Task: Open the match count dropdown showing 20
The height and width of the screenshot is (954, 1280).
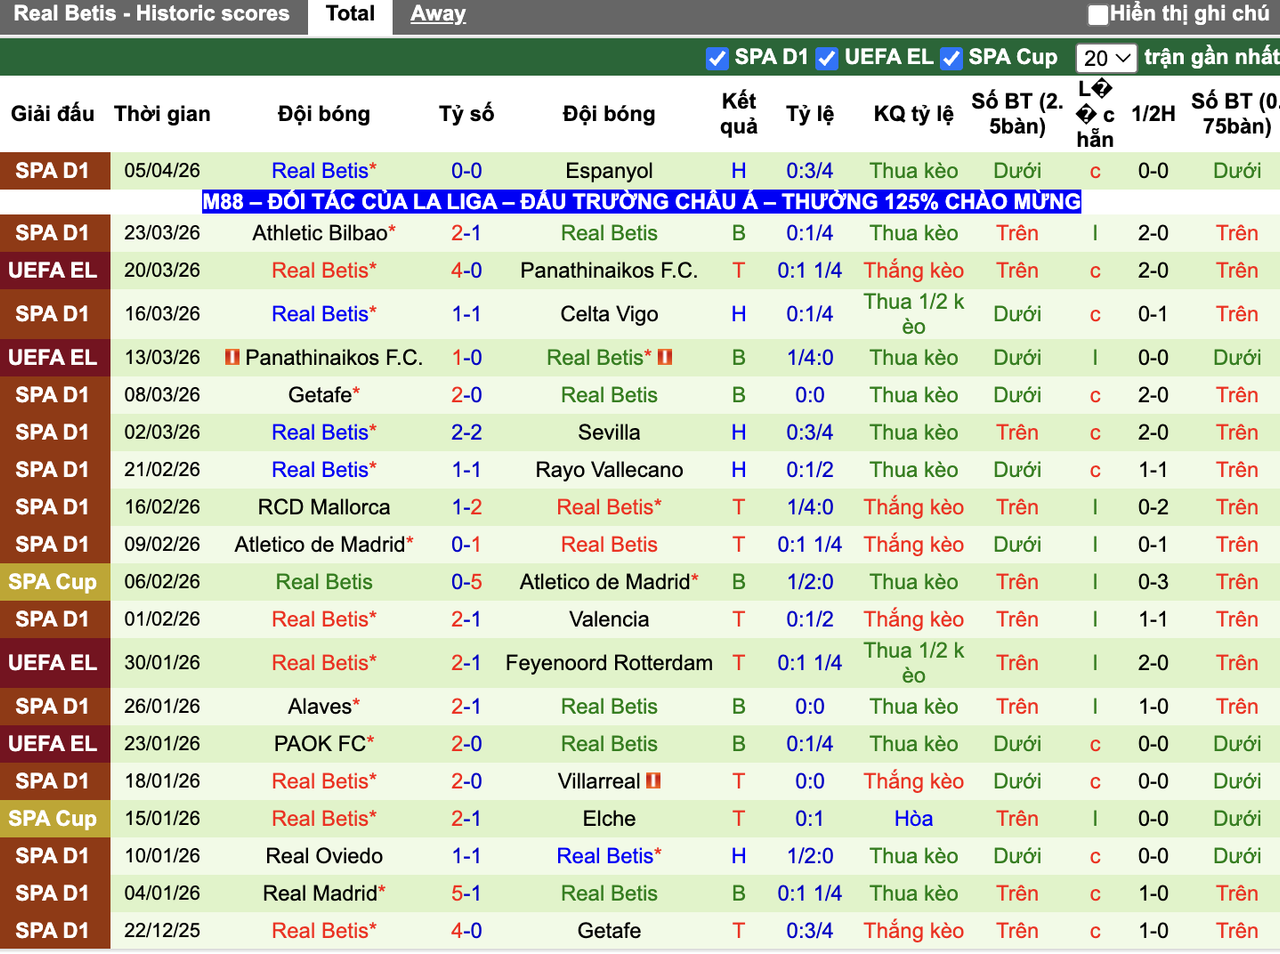Action: (1106, 58)
